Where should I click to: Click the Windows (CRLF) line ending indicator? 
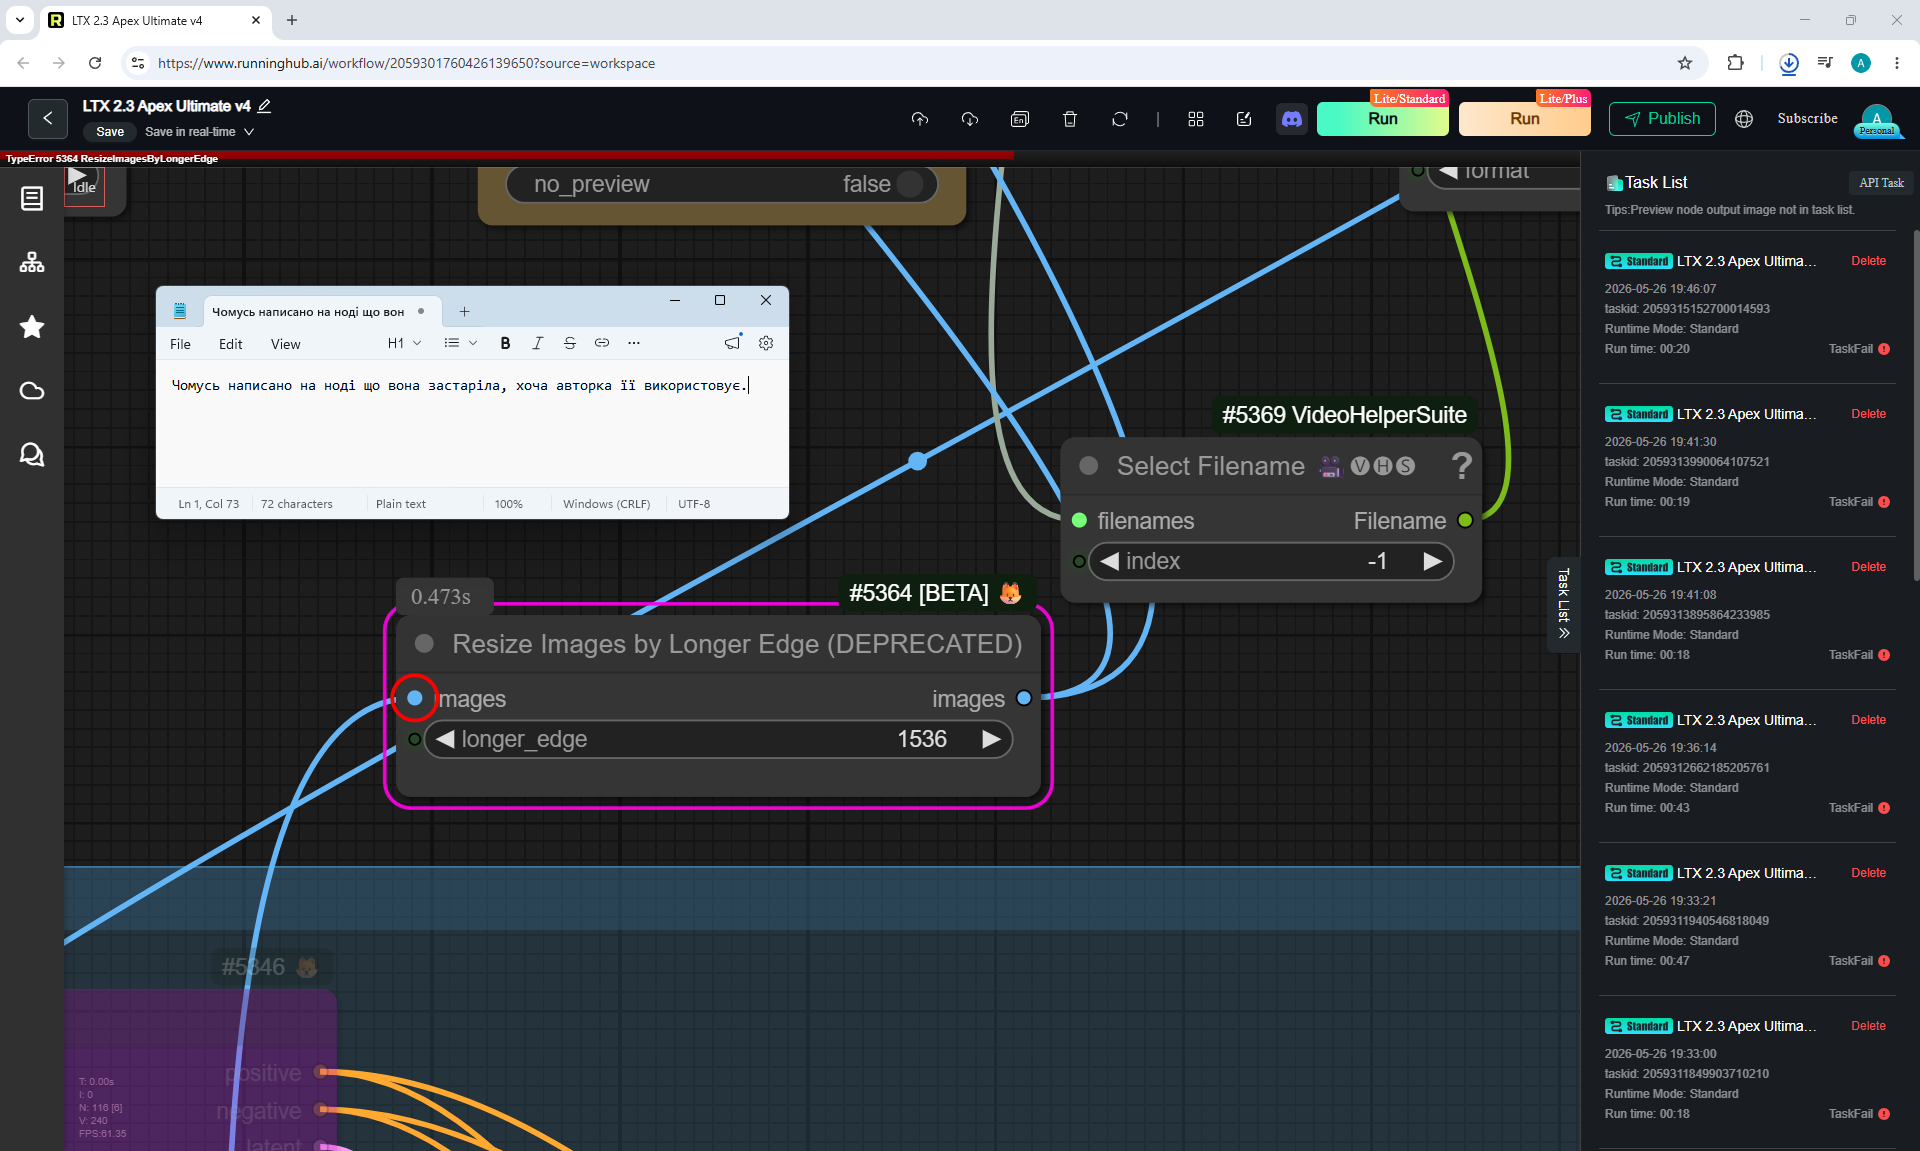606,504
